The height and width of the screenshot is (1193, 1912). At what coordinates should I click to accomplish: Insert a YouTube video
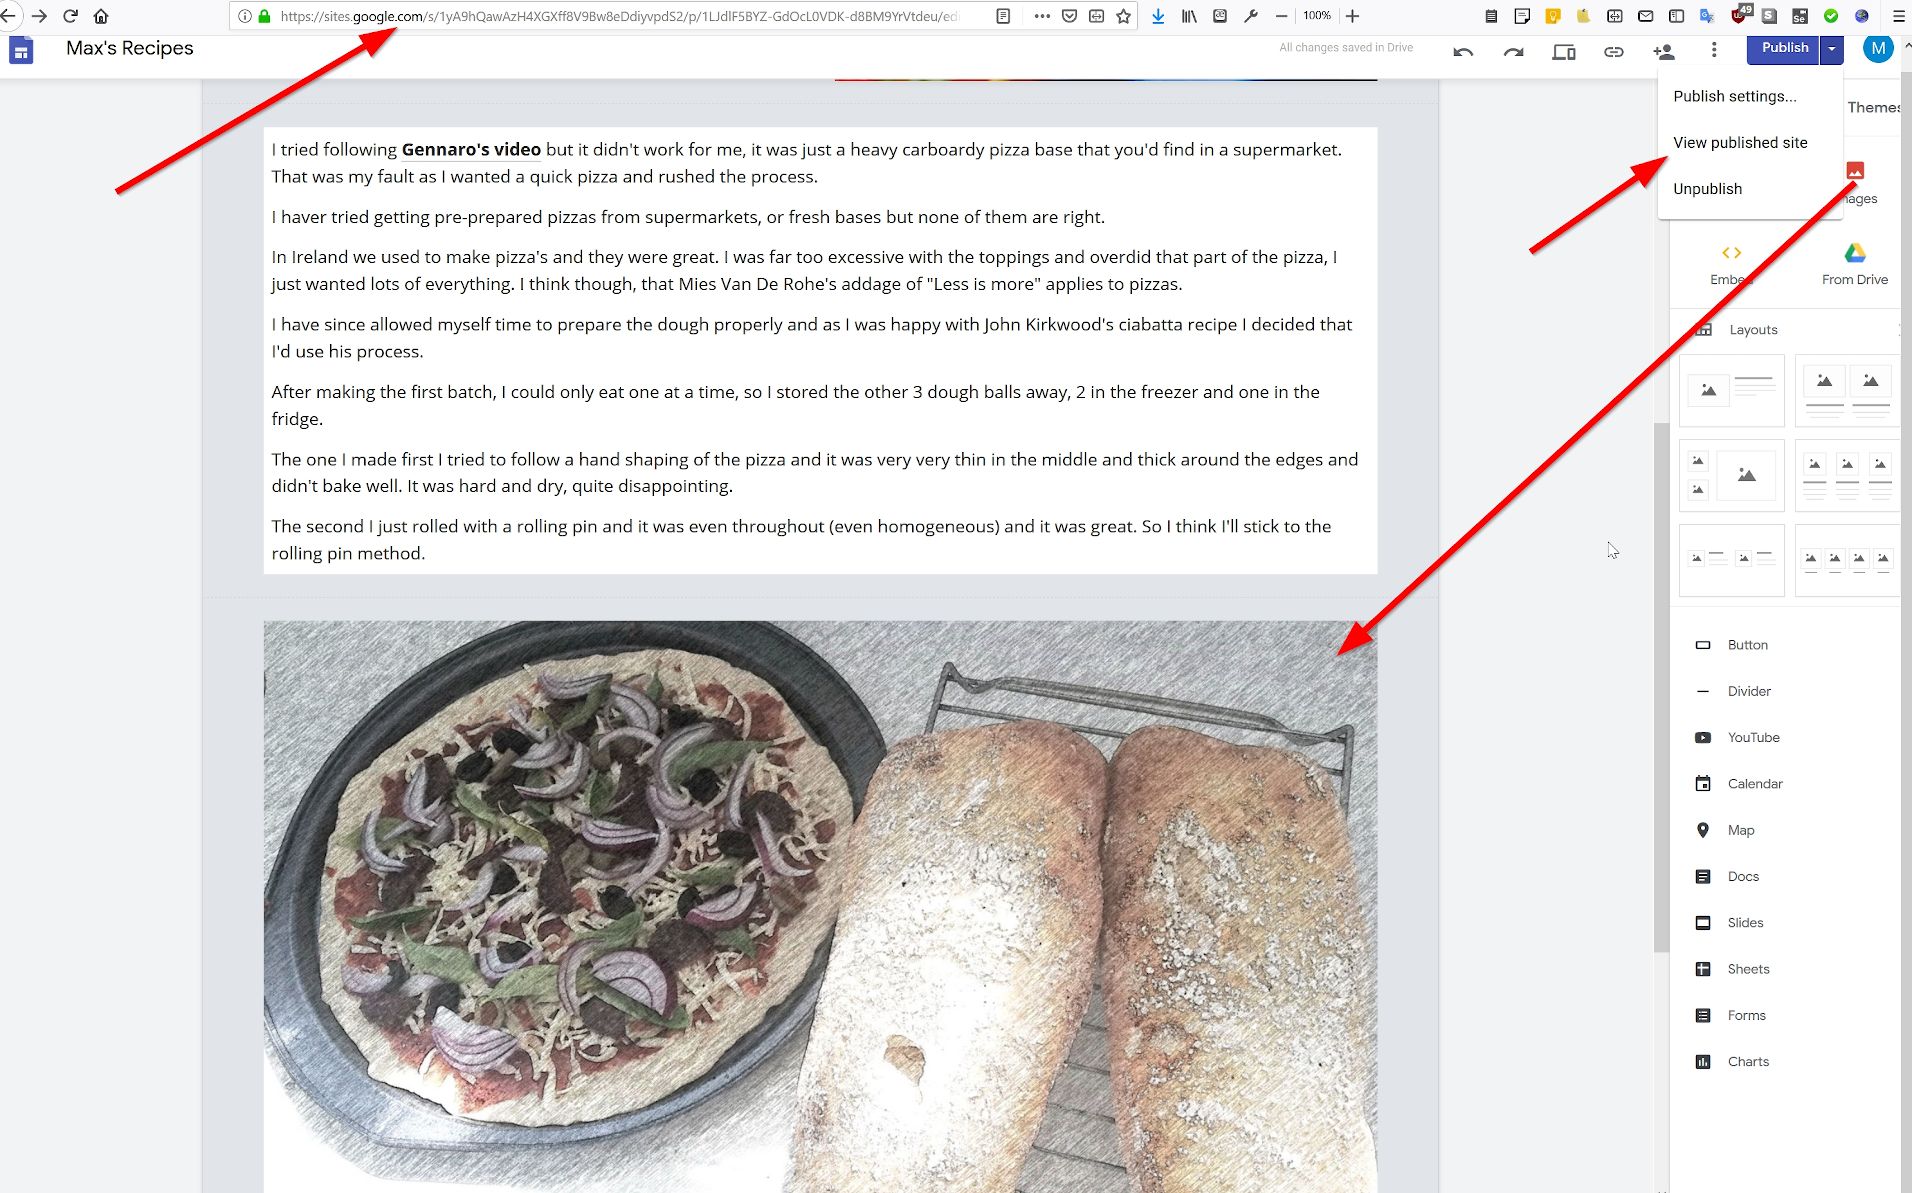(x=1753, y=738)
